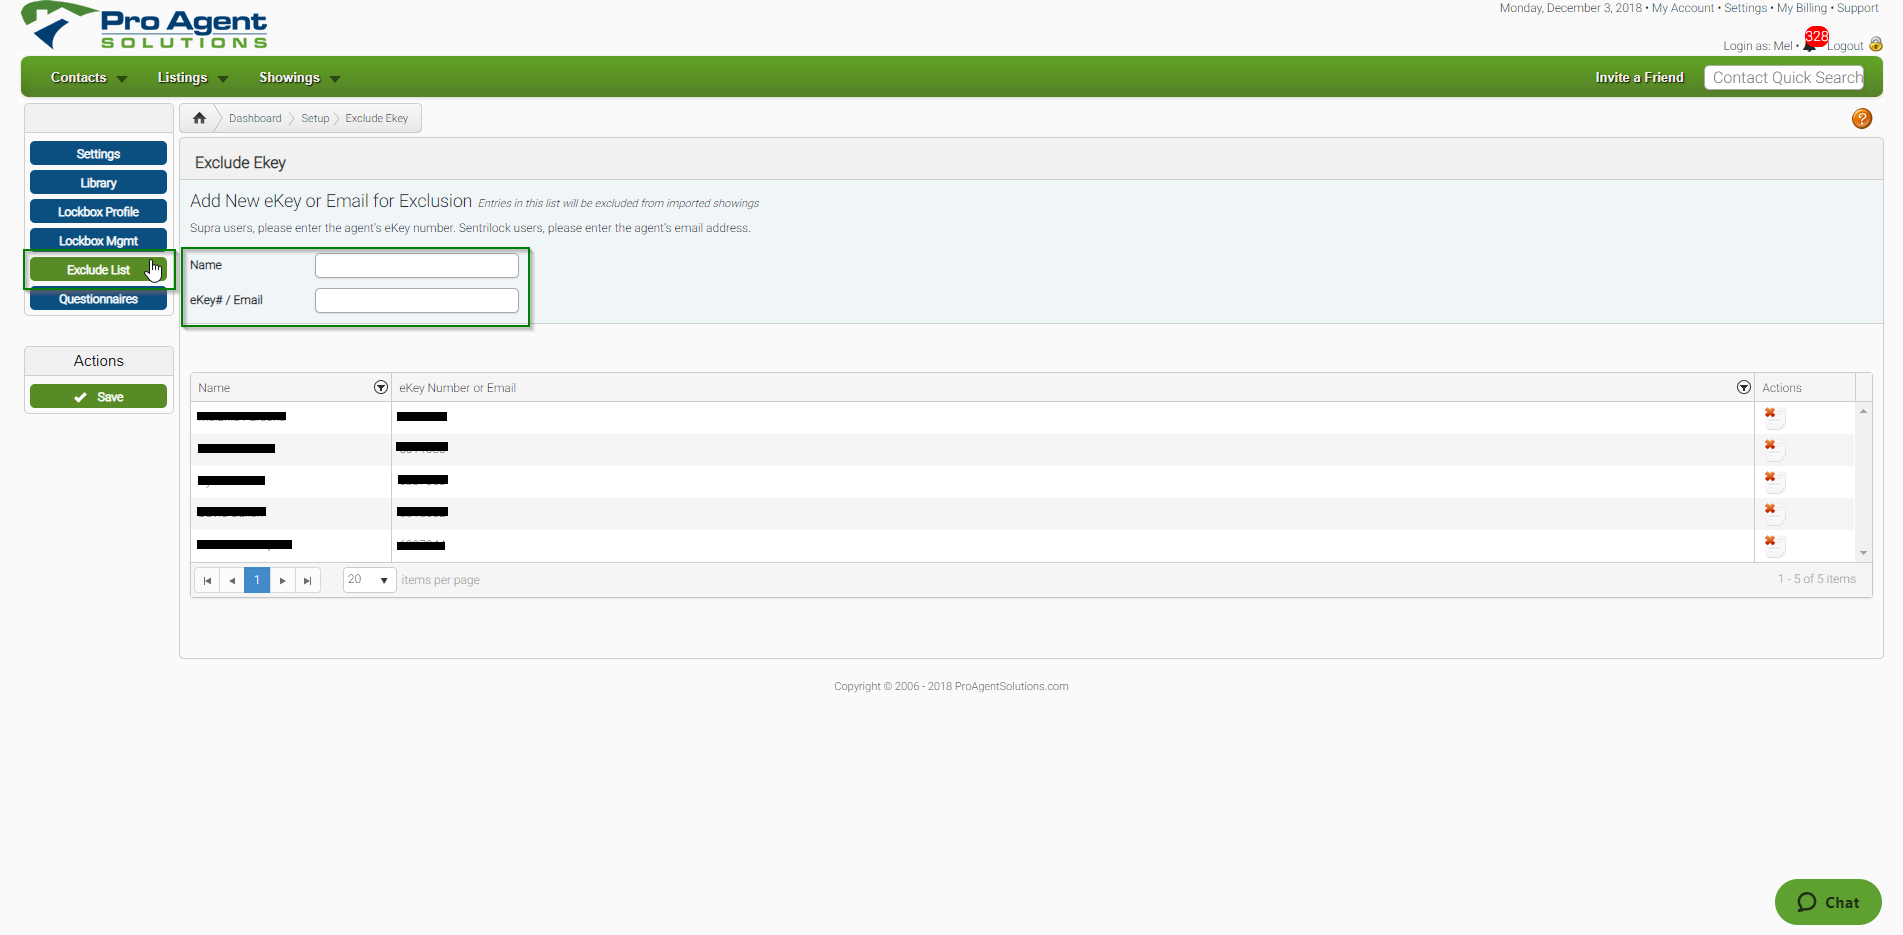Click grid scrollbar up arrow

[x=1863, y=411]
